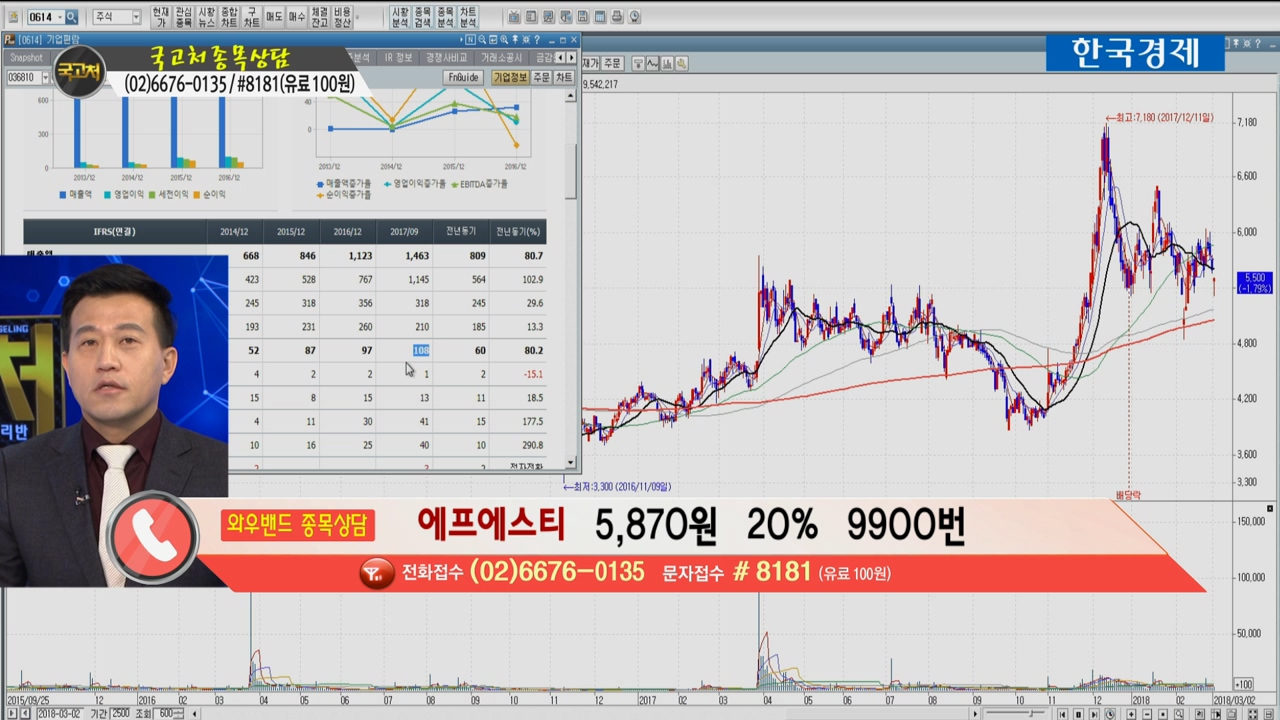Screen dimensions: 1280x720
Task: Open the 거래소공시 tab
Action: [501, 58]
